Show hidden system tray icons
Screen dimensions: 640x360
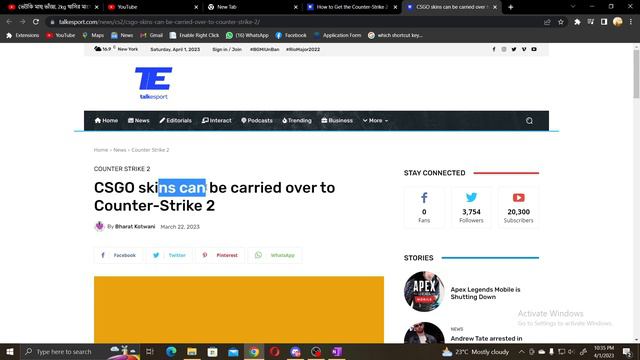(521, 351)
